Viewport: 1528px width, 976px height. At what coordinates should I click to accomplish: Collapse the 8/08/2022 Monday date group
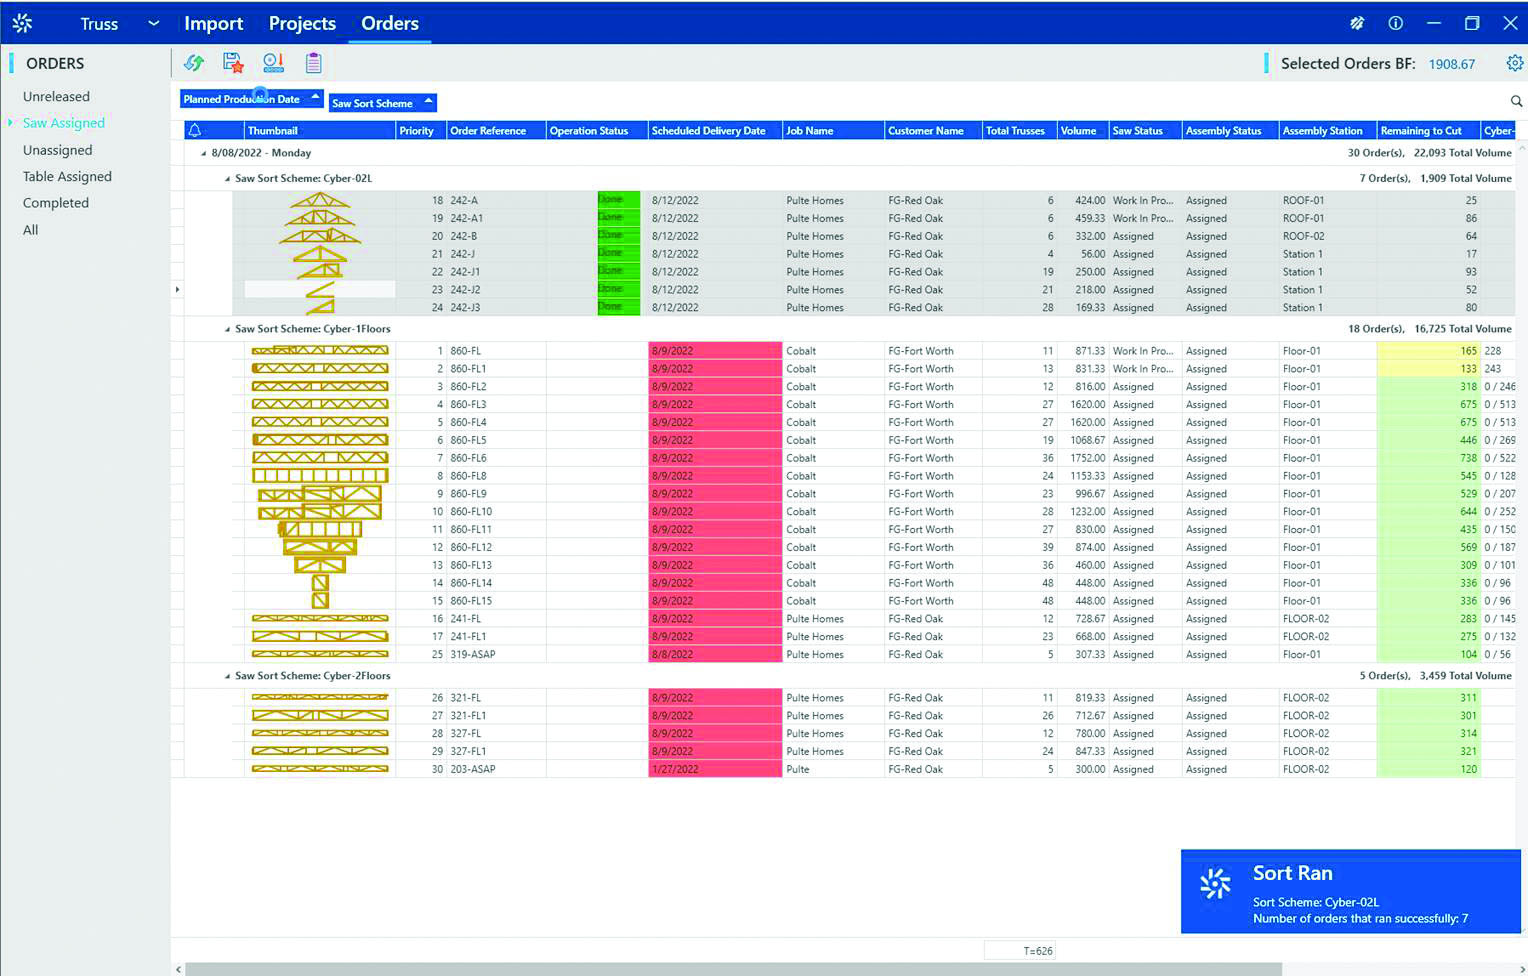[203, 152]
